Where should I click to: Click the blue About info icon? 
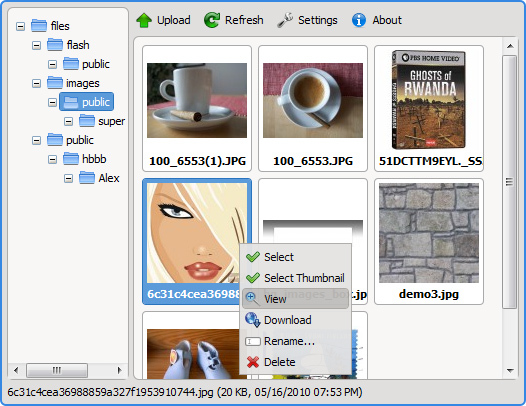point(359,20)
